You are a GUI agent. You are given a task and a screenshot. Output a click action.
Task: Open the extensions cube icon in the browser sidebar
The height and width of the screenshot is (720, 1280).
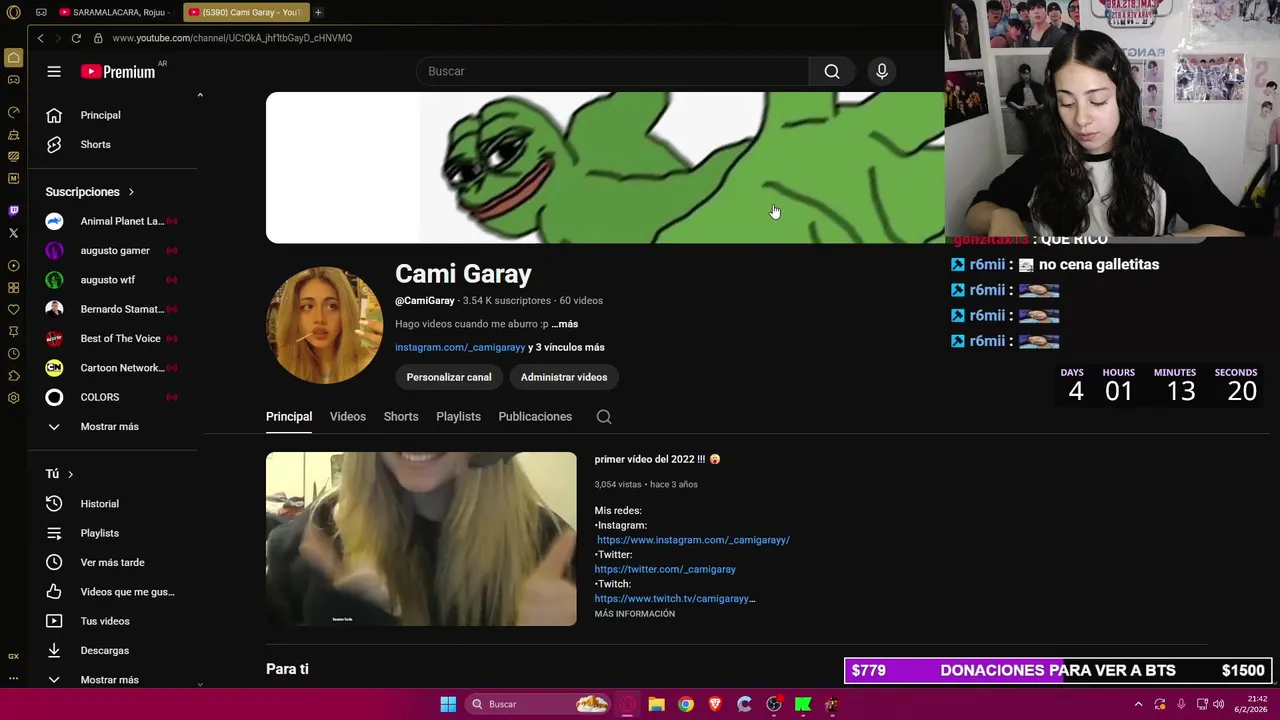[x=13, y=376]
